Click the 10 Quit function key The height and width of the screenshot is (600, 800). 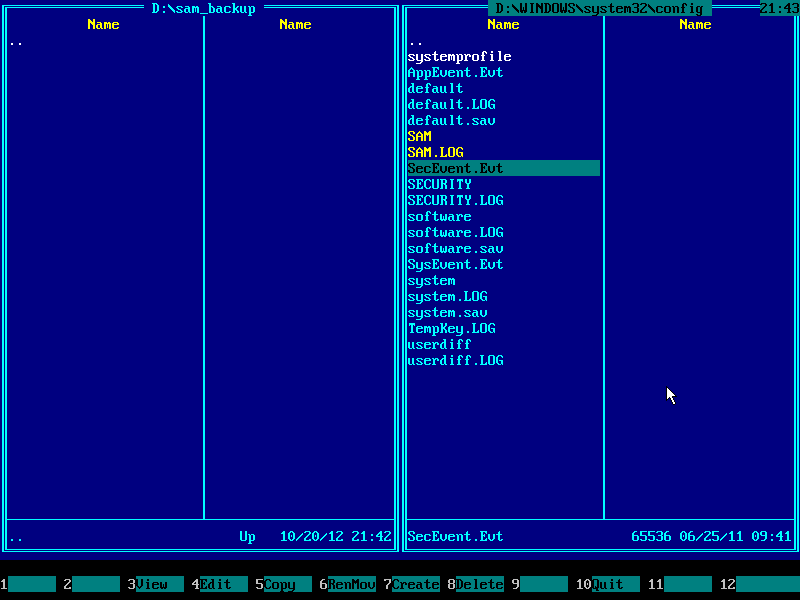pyautogui.click(x=608, y=584)
